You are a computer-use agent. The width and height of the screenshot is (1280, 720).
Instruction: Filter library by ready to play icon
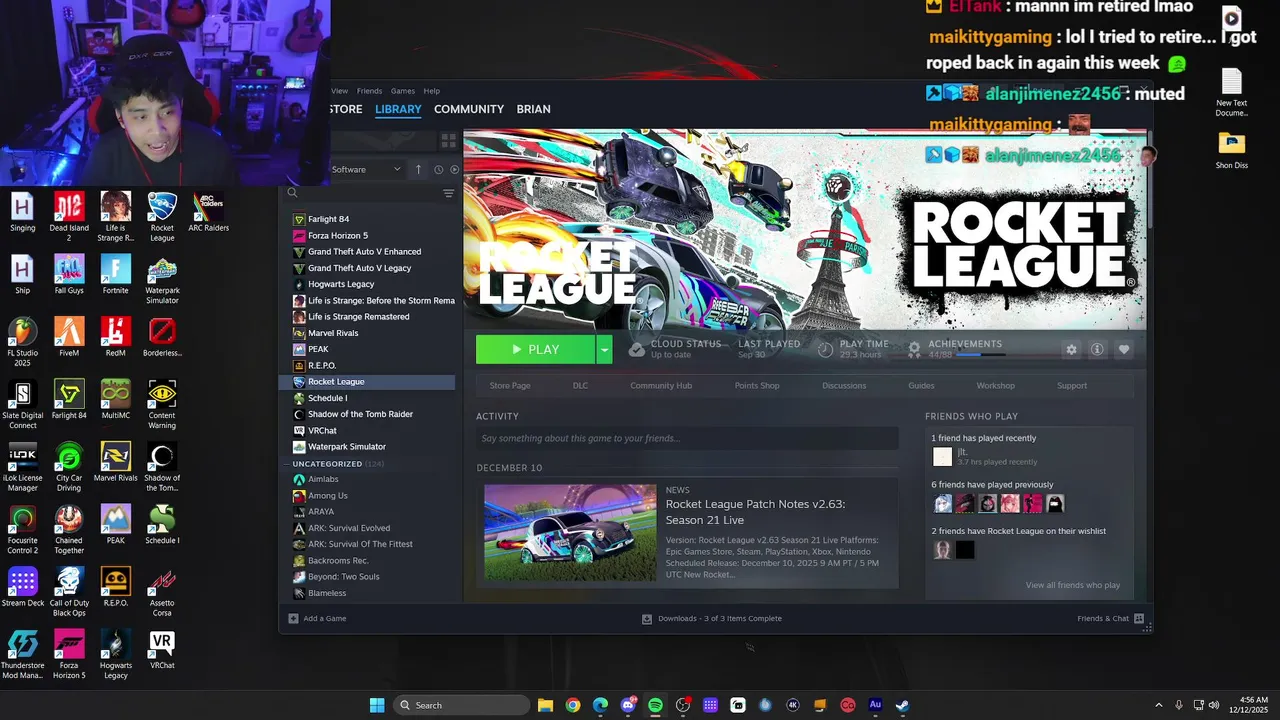(x=454, y=169)
